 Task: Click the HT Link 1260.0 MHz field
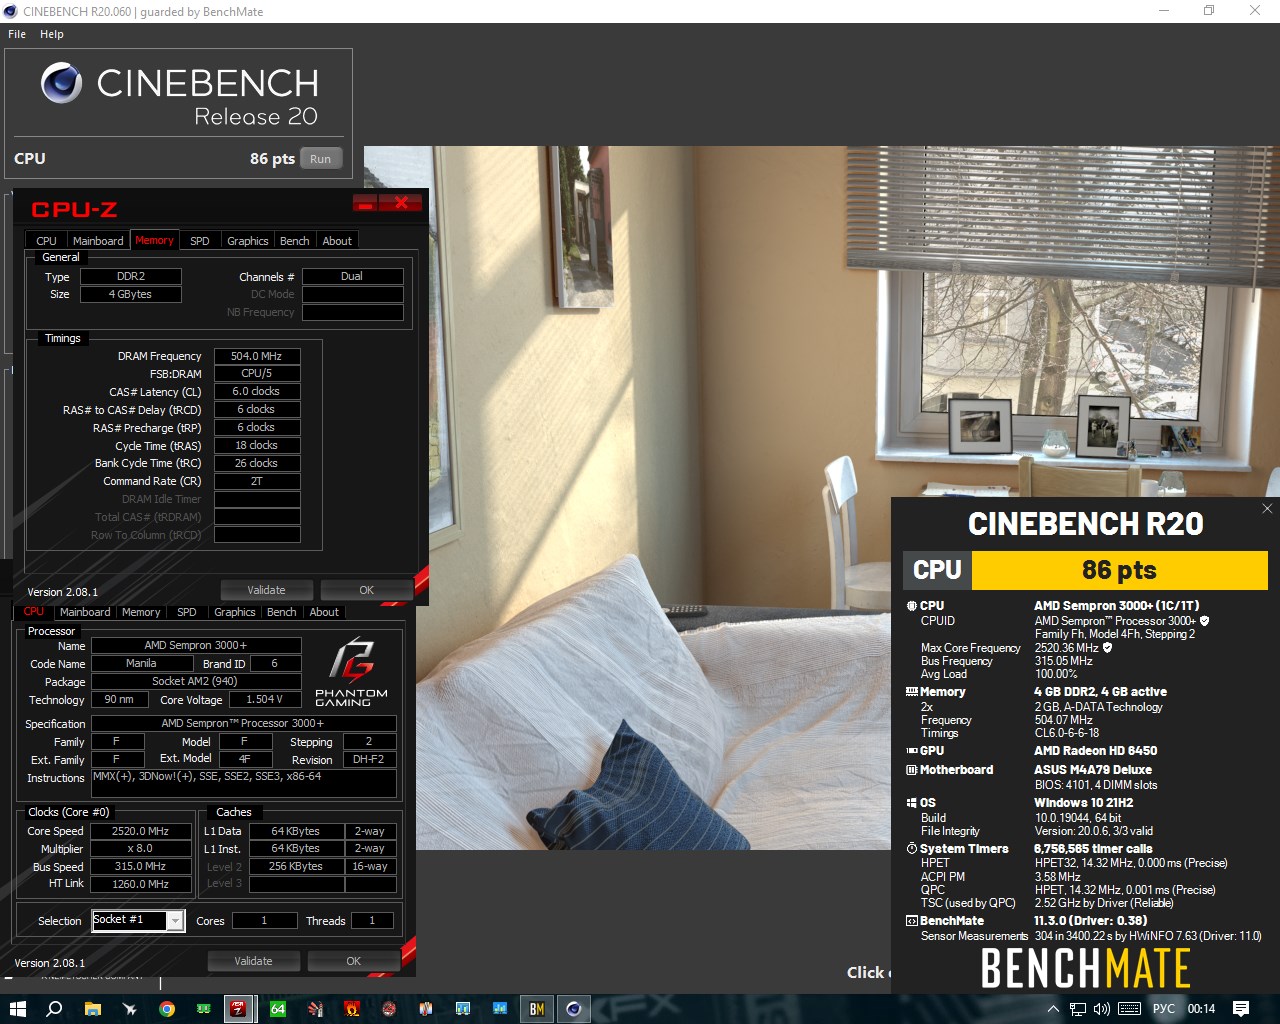coord(140,884)
